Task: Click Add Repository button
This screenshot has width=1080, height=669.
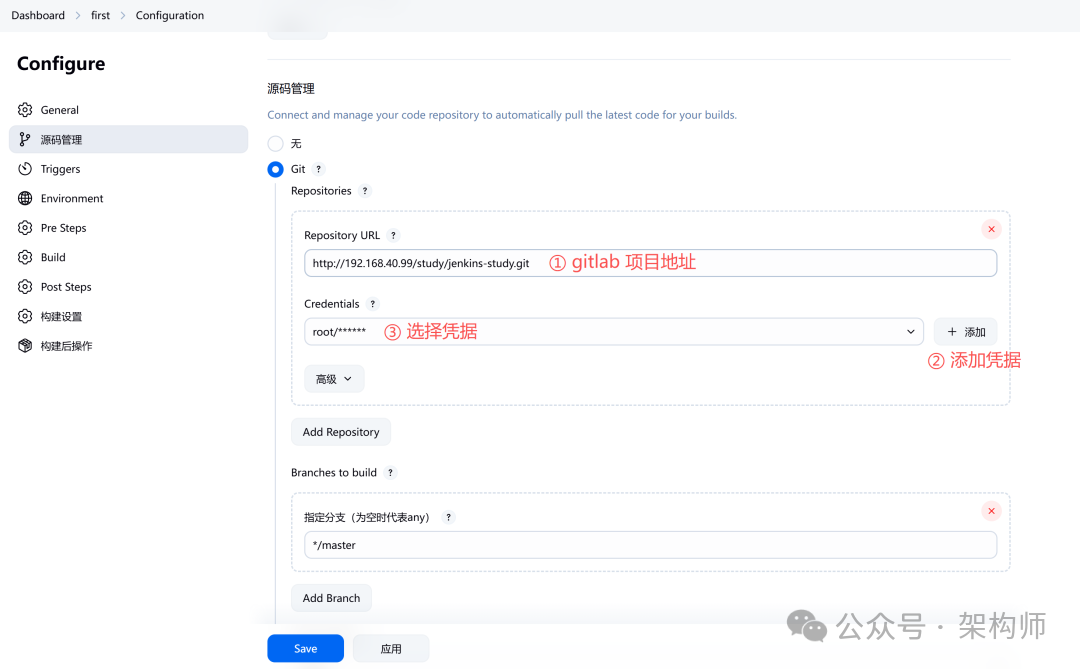Action: coord(341,432)
